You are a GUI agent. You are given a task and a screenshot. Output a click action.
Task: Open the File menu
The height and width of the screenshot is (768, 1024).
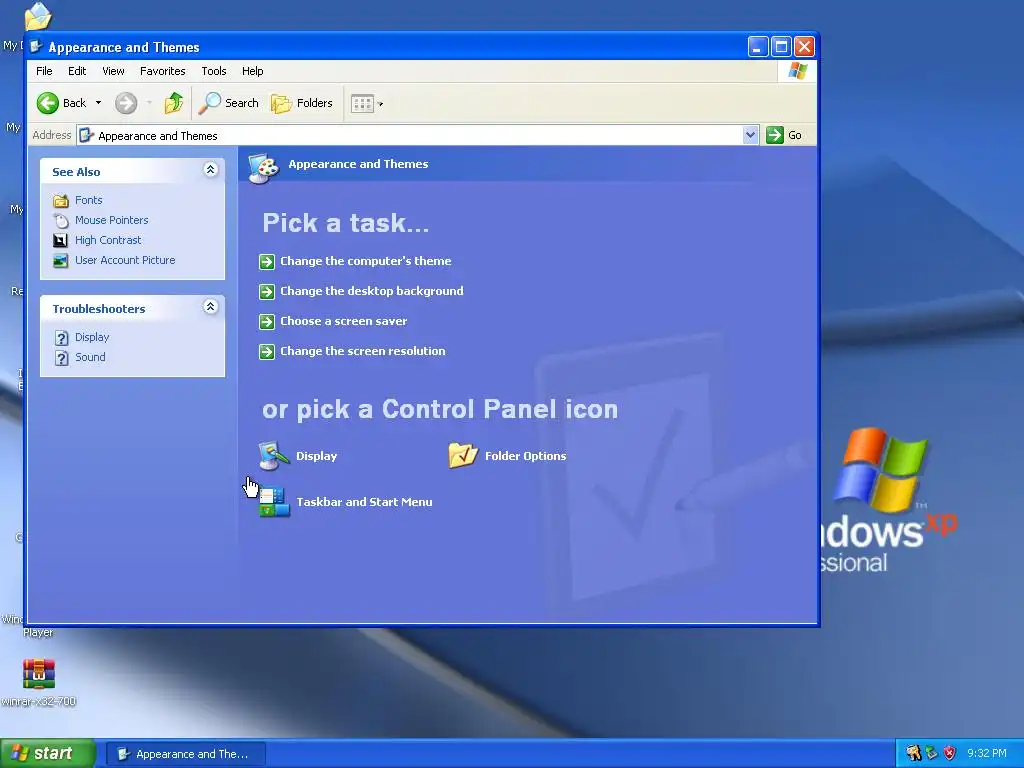(x=44, y=71)
